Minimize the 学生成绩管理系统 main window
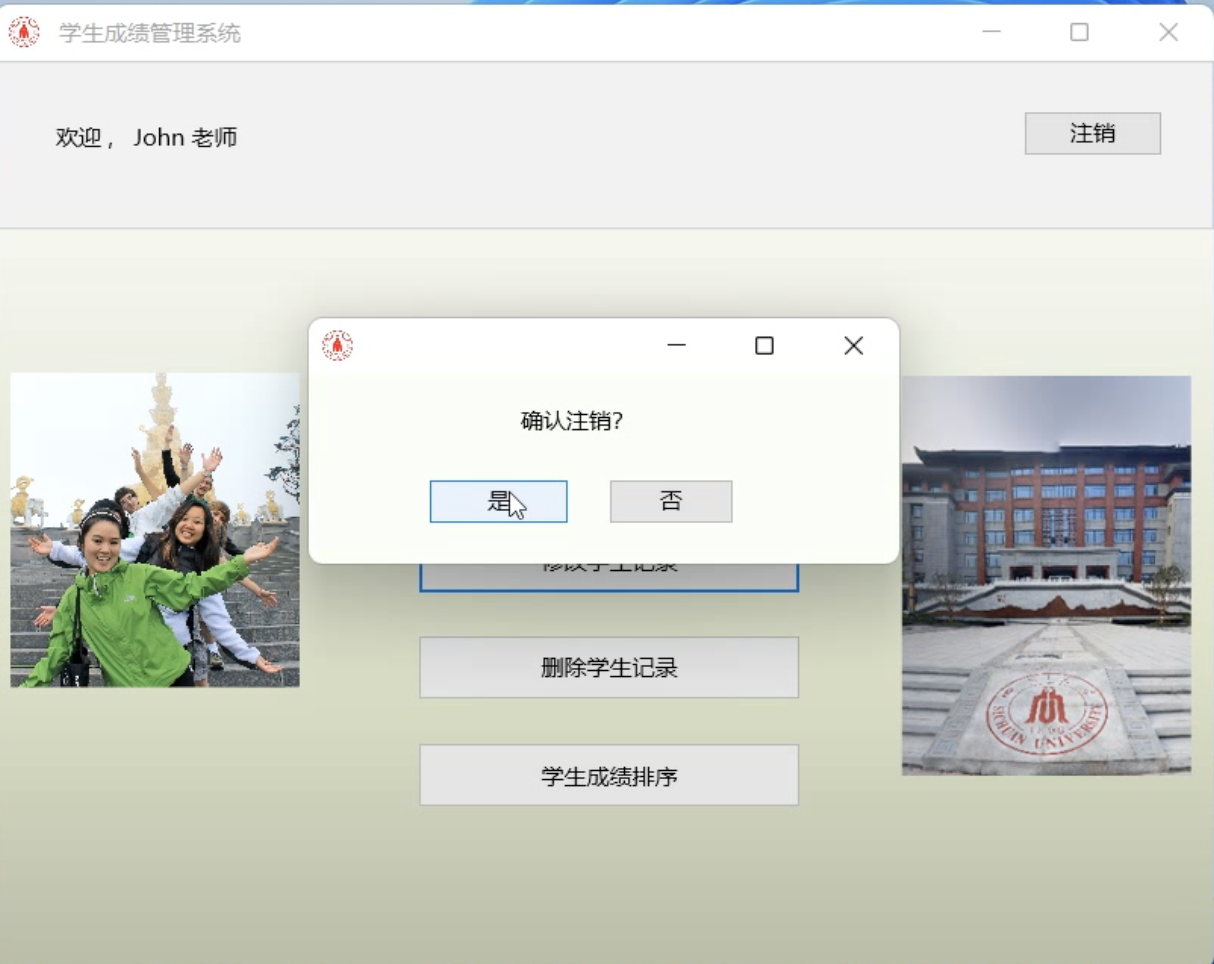Screen dimensions: 1214x964 991,32
